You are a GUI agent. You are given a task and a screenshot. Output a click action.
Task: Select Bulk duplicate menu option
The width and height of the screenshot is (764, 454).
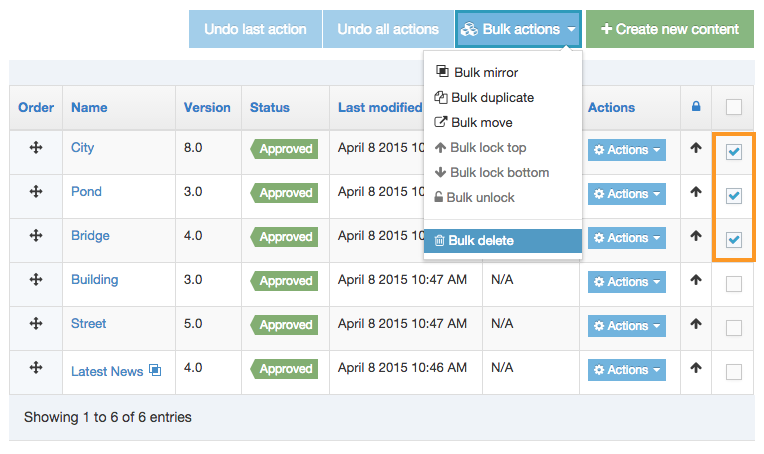coord(493,98)
